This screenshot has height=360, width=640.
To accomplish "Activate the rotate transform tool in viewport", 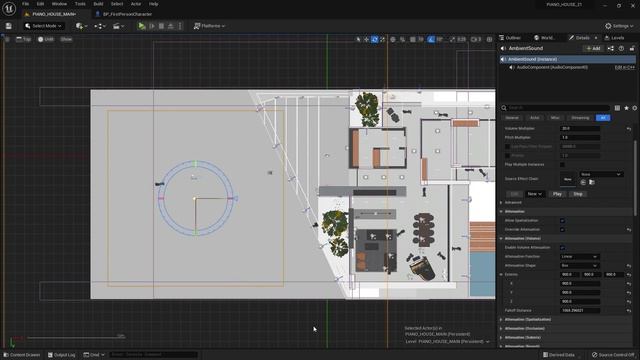I will pyautogui.click(x=374, y=40).
